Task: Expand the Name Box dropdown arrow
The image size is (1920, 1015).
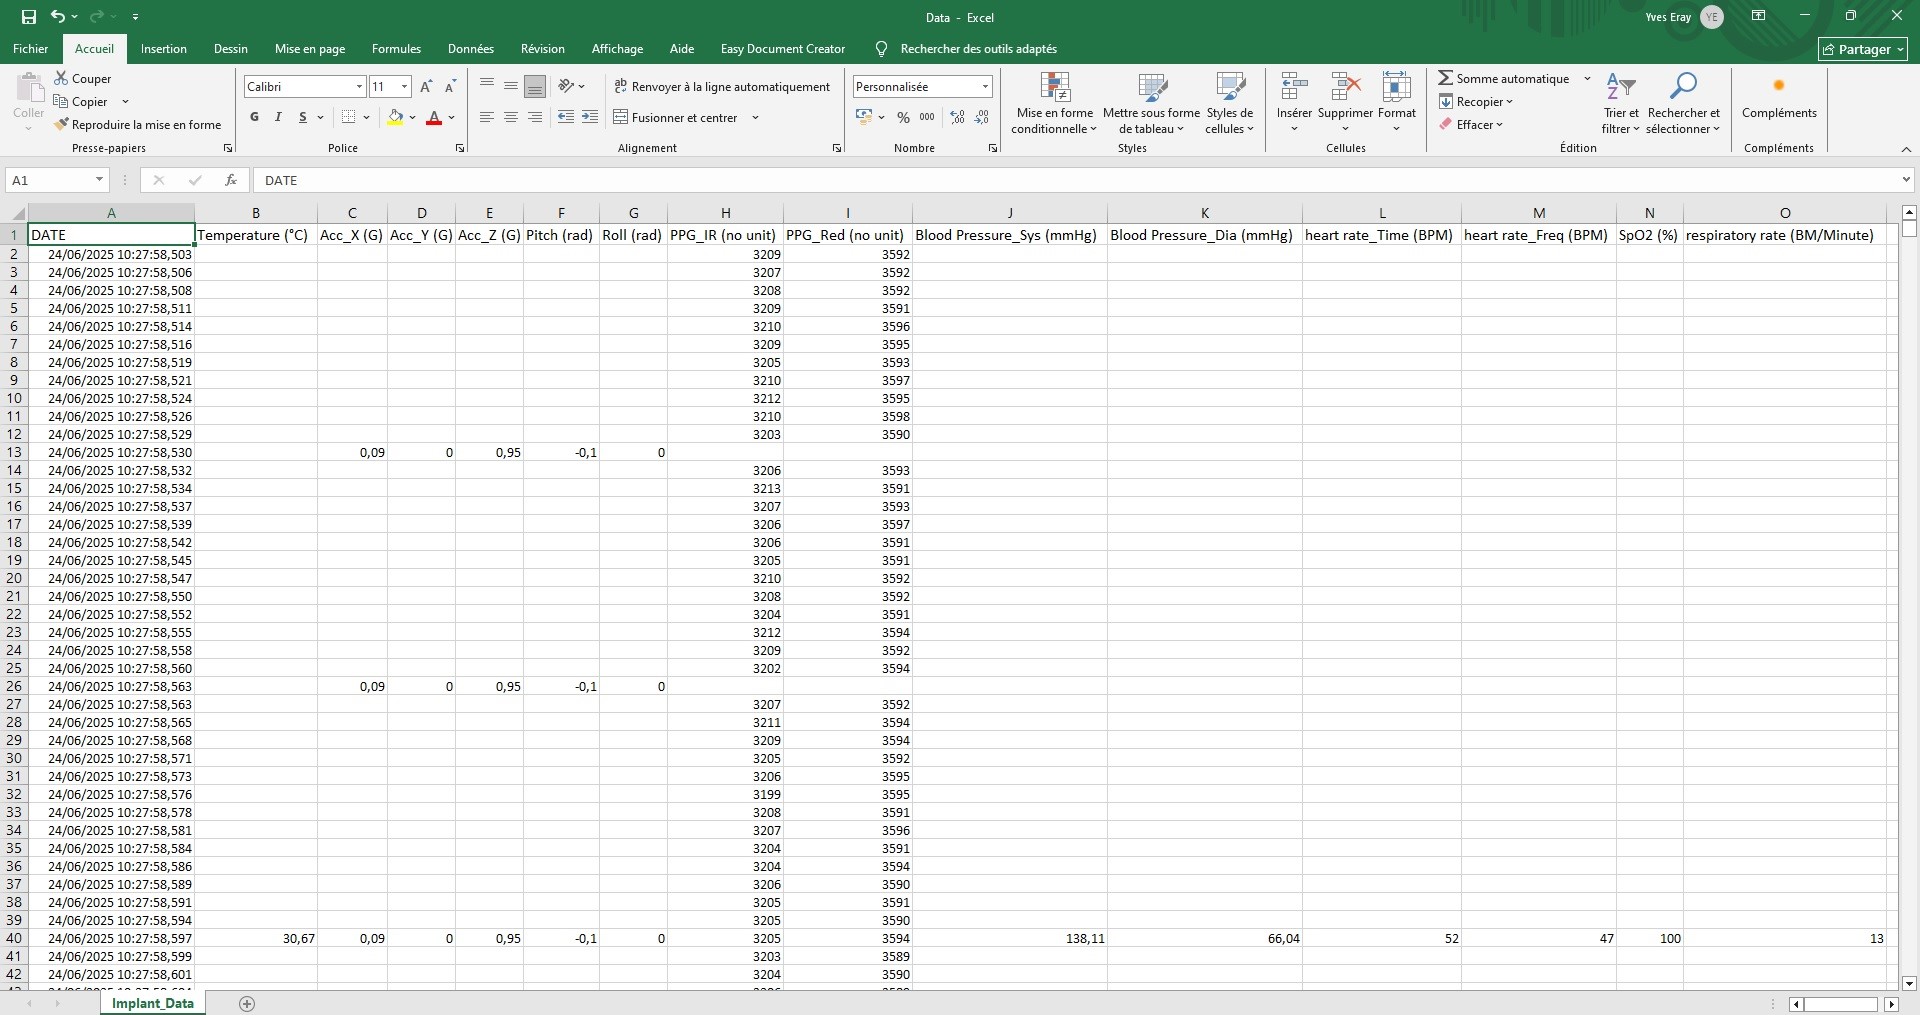Action: [99, 180]
